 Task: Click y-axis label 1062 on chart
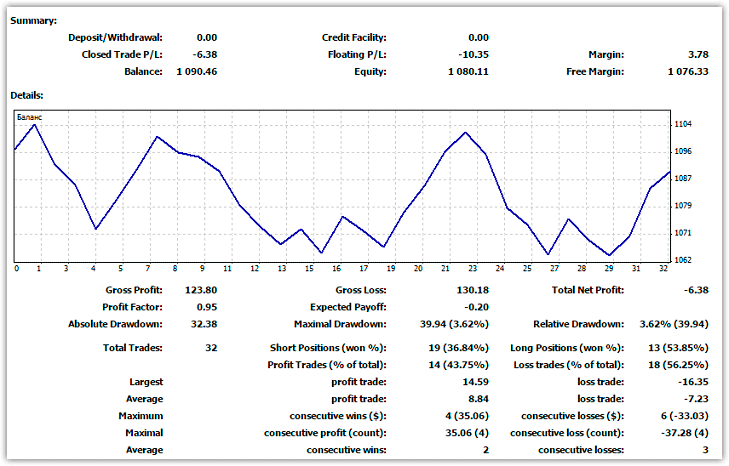pos(684,260)
